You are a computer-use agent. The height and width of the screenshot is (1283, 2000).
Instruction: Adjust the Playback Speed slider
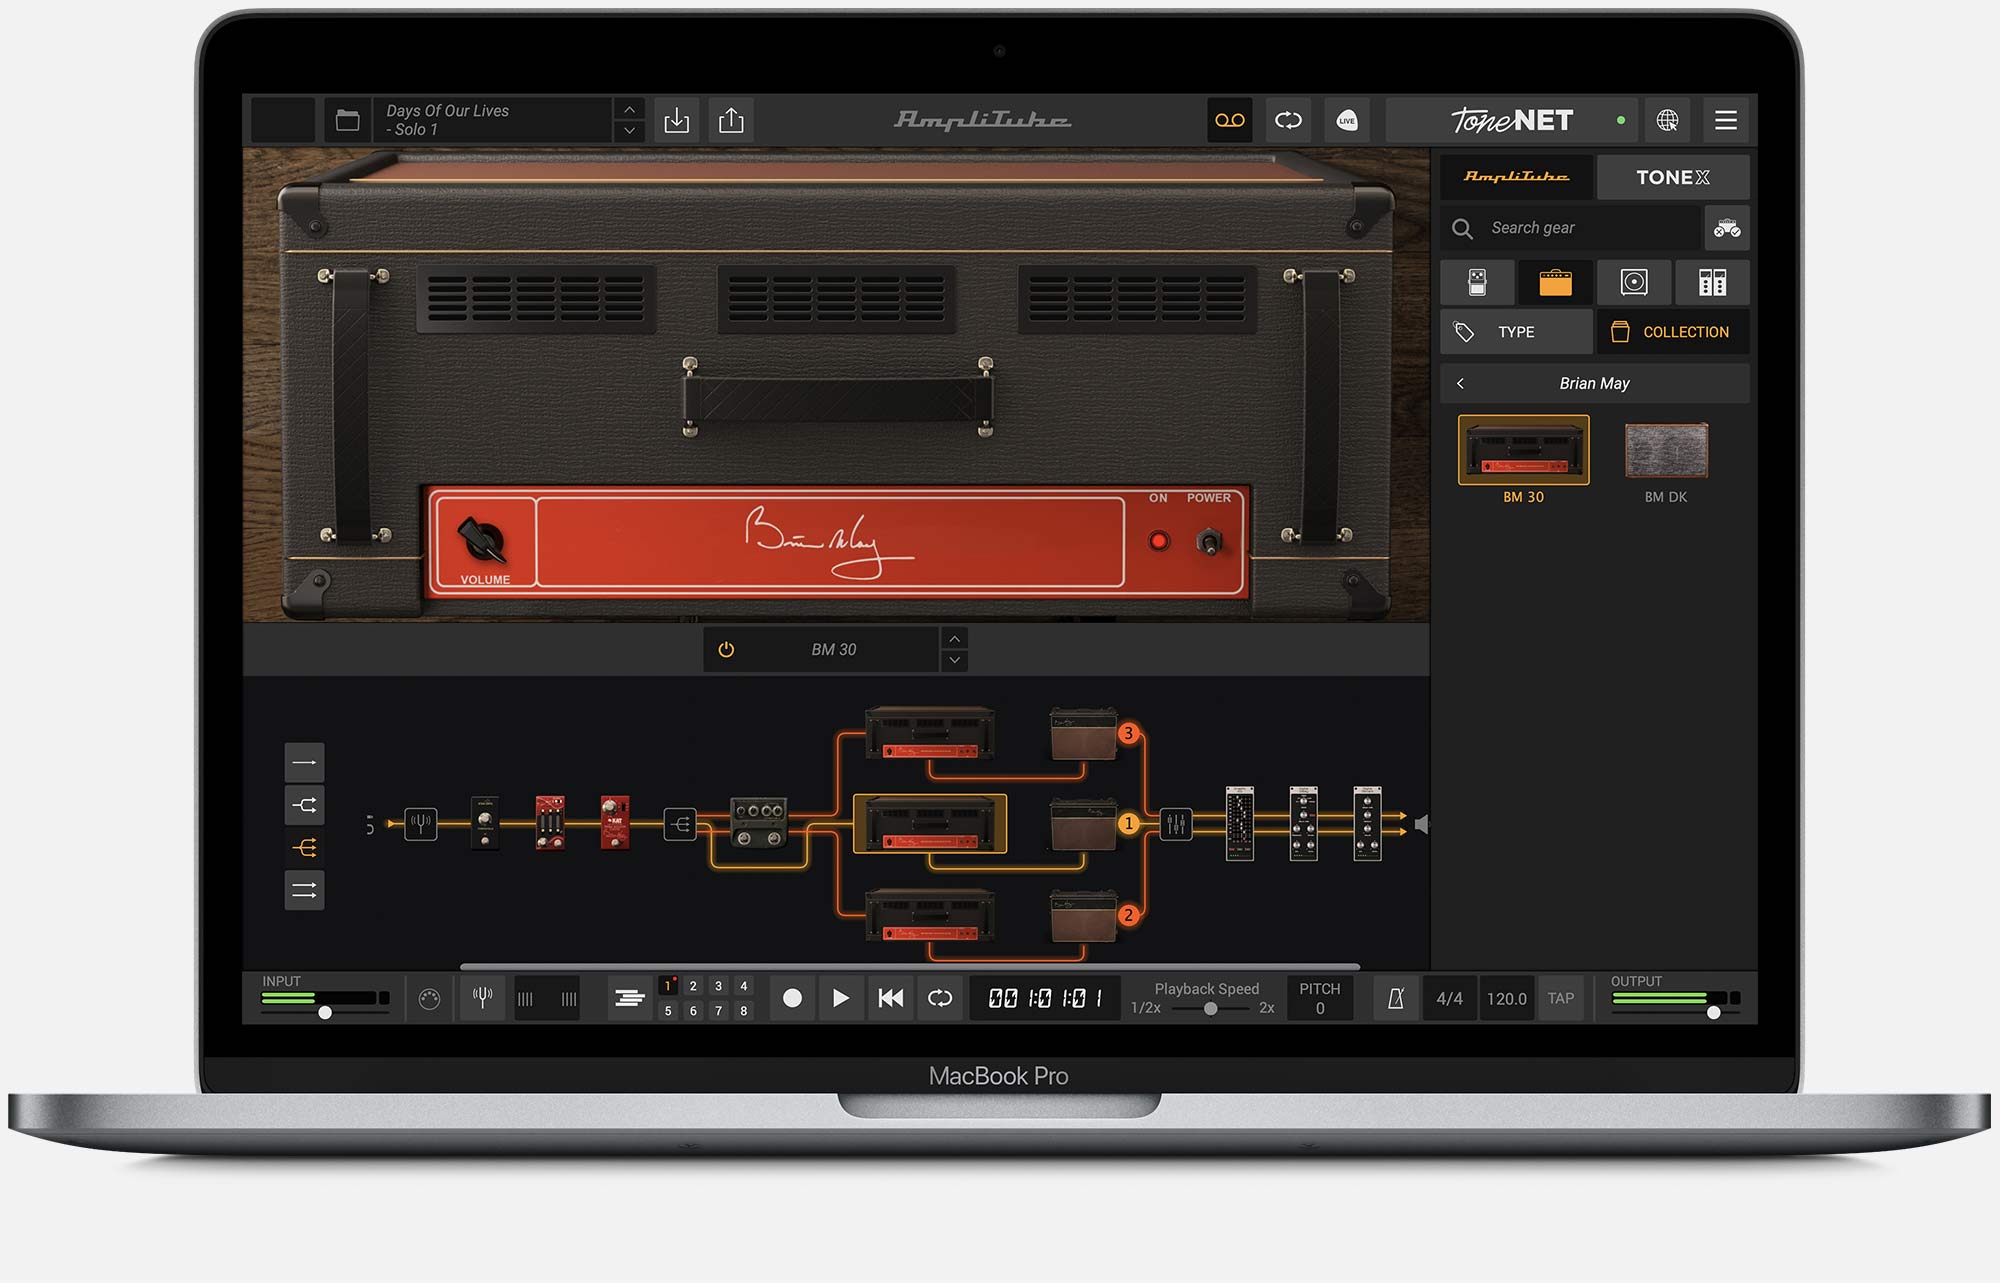(x=1210, y=1009)
